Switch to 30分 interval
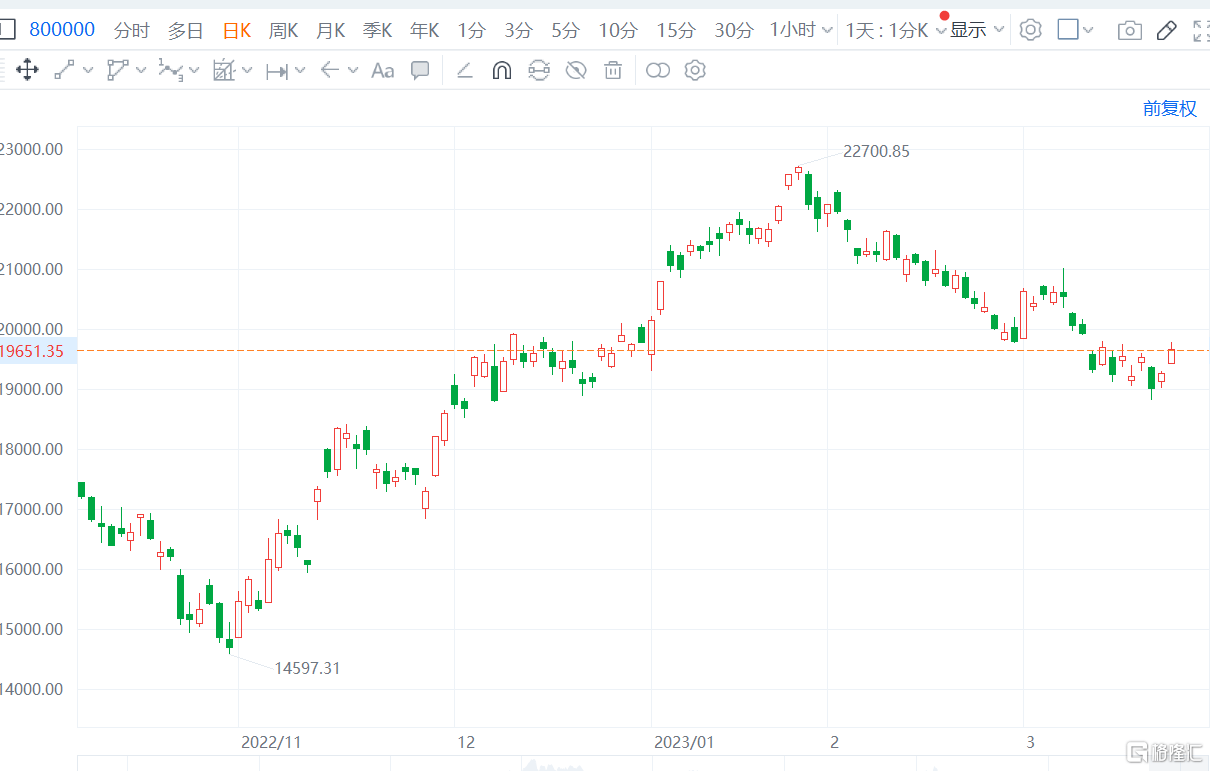The height and width of the screenshot is (771, 1210). (x=733, y=30)
